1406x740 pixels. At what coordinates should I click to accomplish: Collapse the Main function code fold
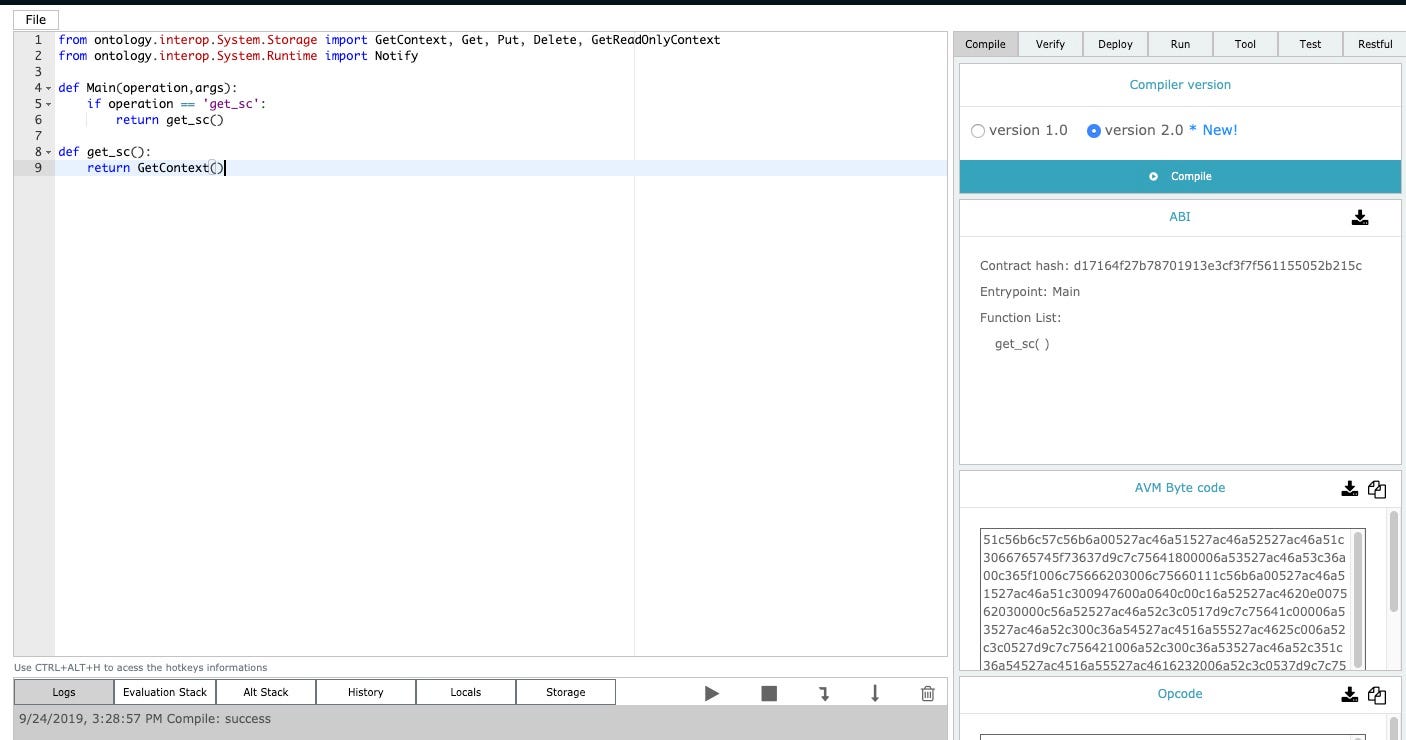pos(46,88)
